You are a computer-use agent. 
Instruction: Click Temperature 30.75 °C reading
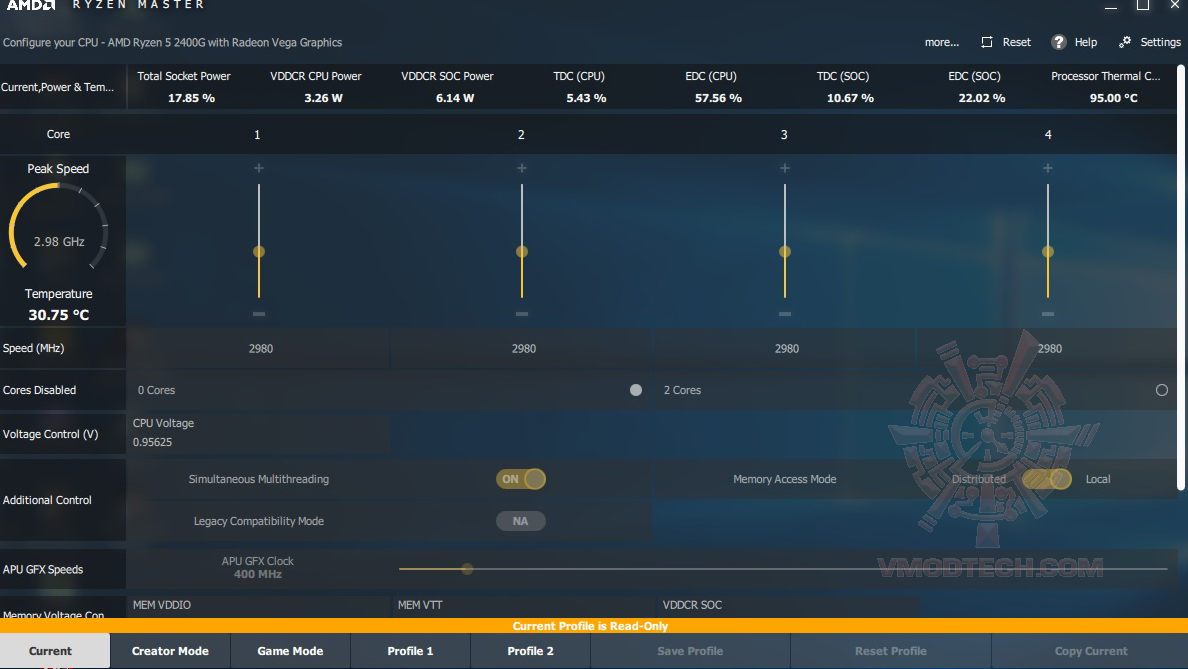point(58,314)
